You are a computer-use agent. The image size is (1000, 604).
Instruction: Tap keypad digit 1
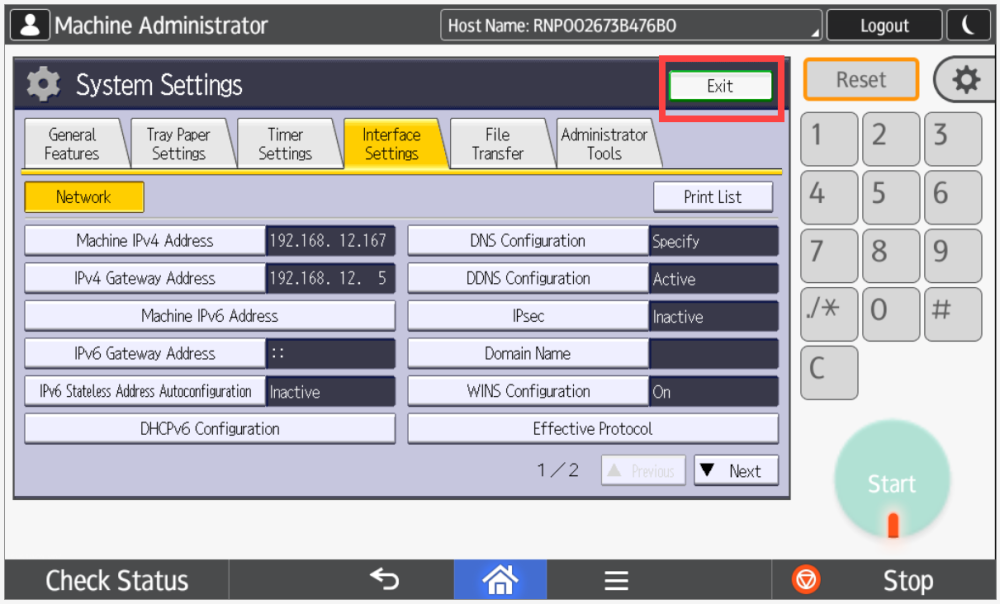(x=829, y=138)
